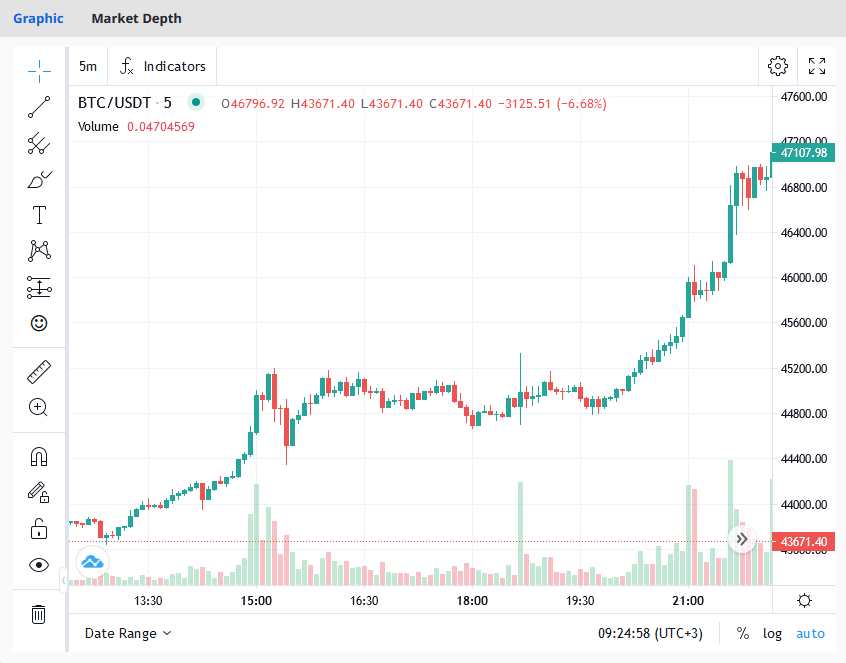The width and height of the screenshot is (846, 663).
Task: Open the Indicators dialog
Action: click(161, 66)
